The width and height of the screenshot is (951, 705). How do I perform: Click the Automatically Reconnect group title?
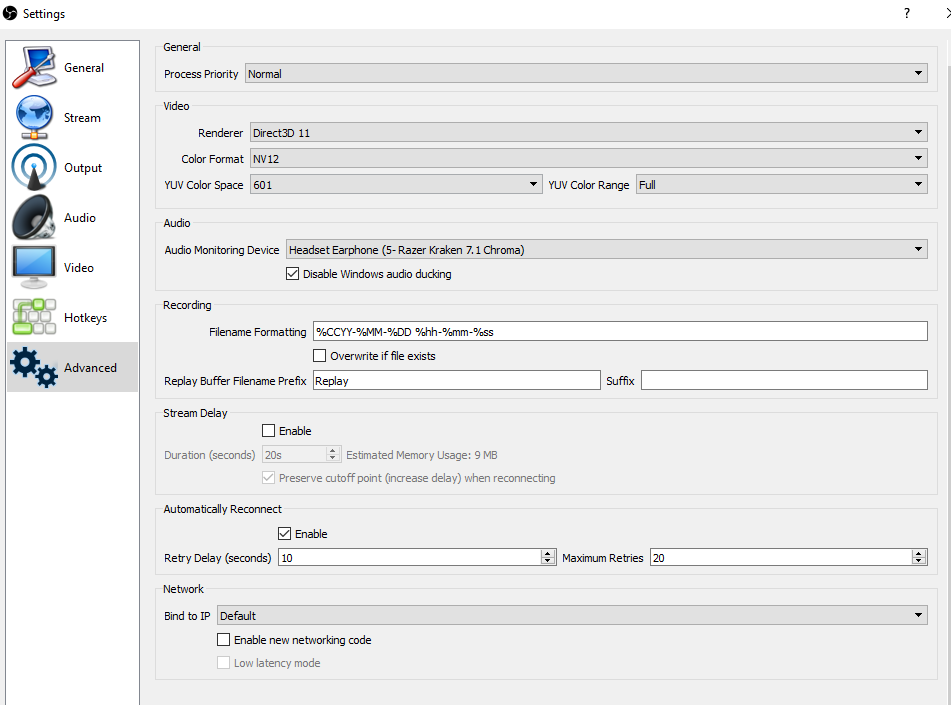(222, 509)
